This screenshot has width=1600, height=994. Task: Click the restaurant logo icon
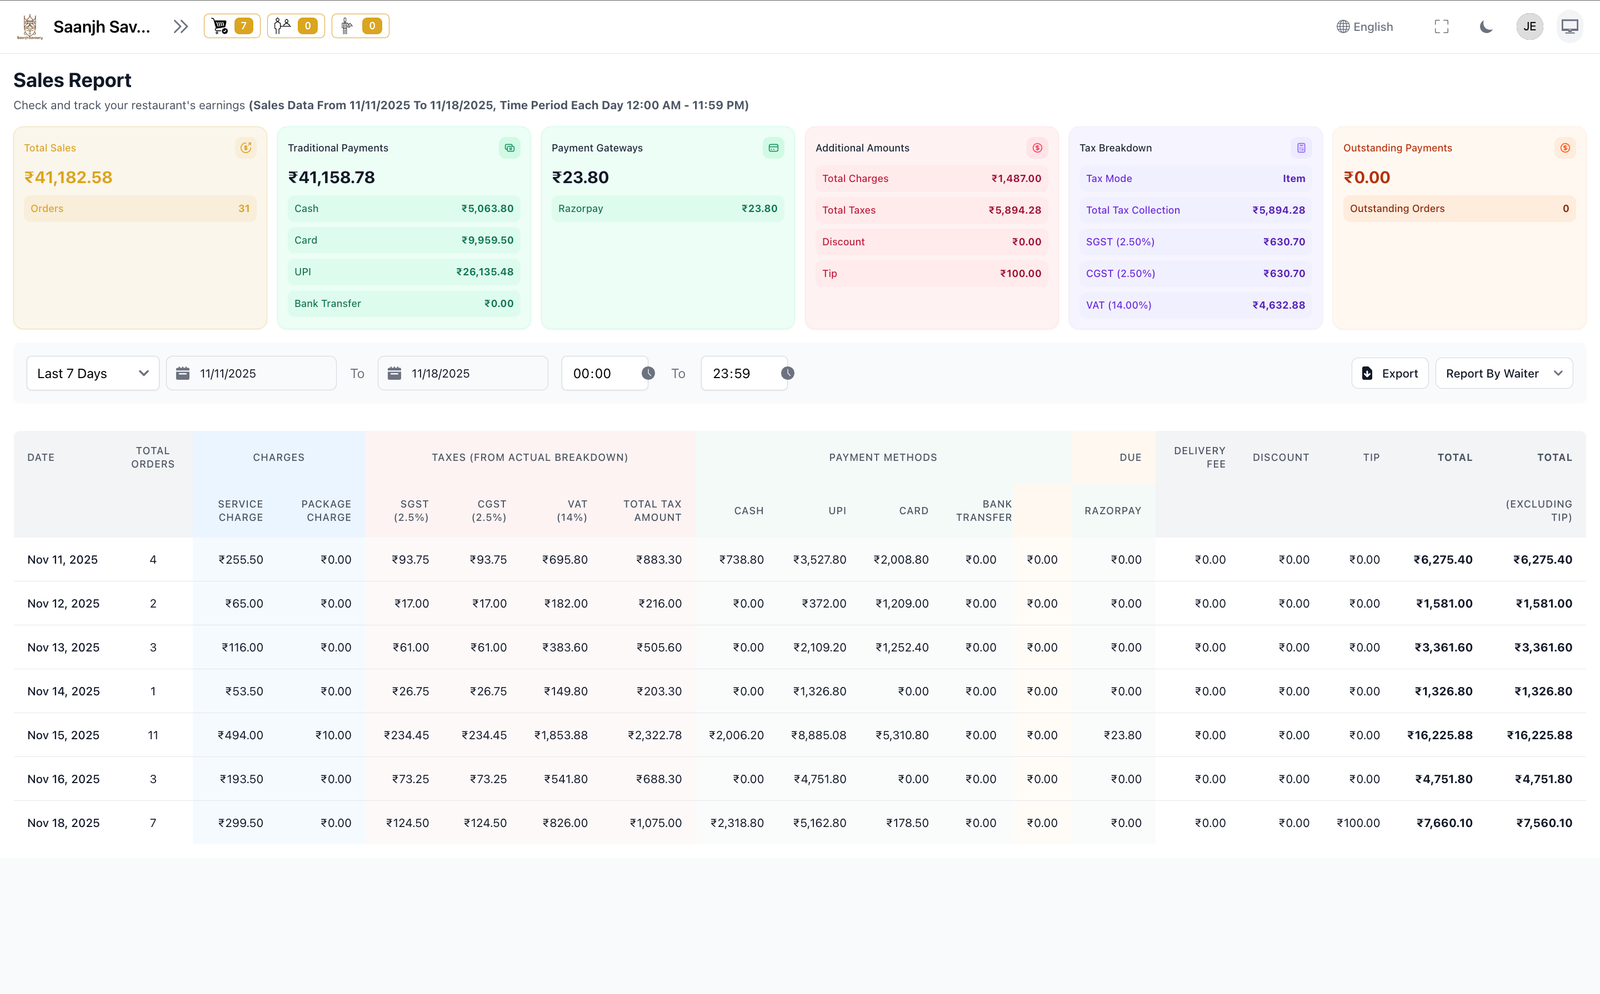[x=30, y=27]
